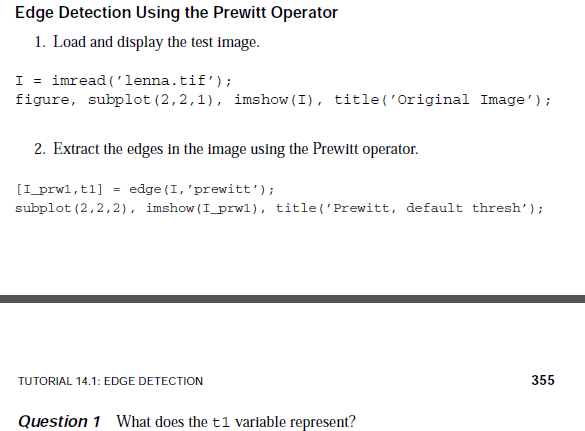Click the 'Question 1' label
585x431 pixels.
click(x=59, y=421)
